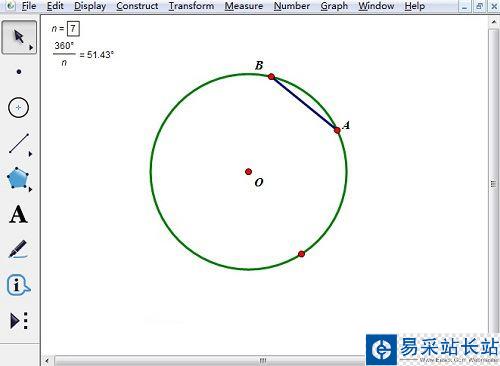Select the blue segment AB
The height and width of the screenshot is (366, 500).
[x=304, y=103]
